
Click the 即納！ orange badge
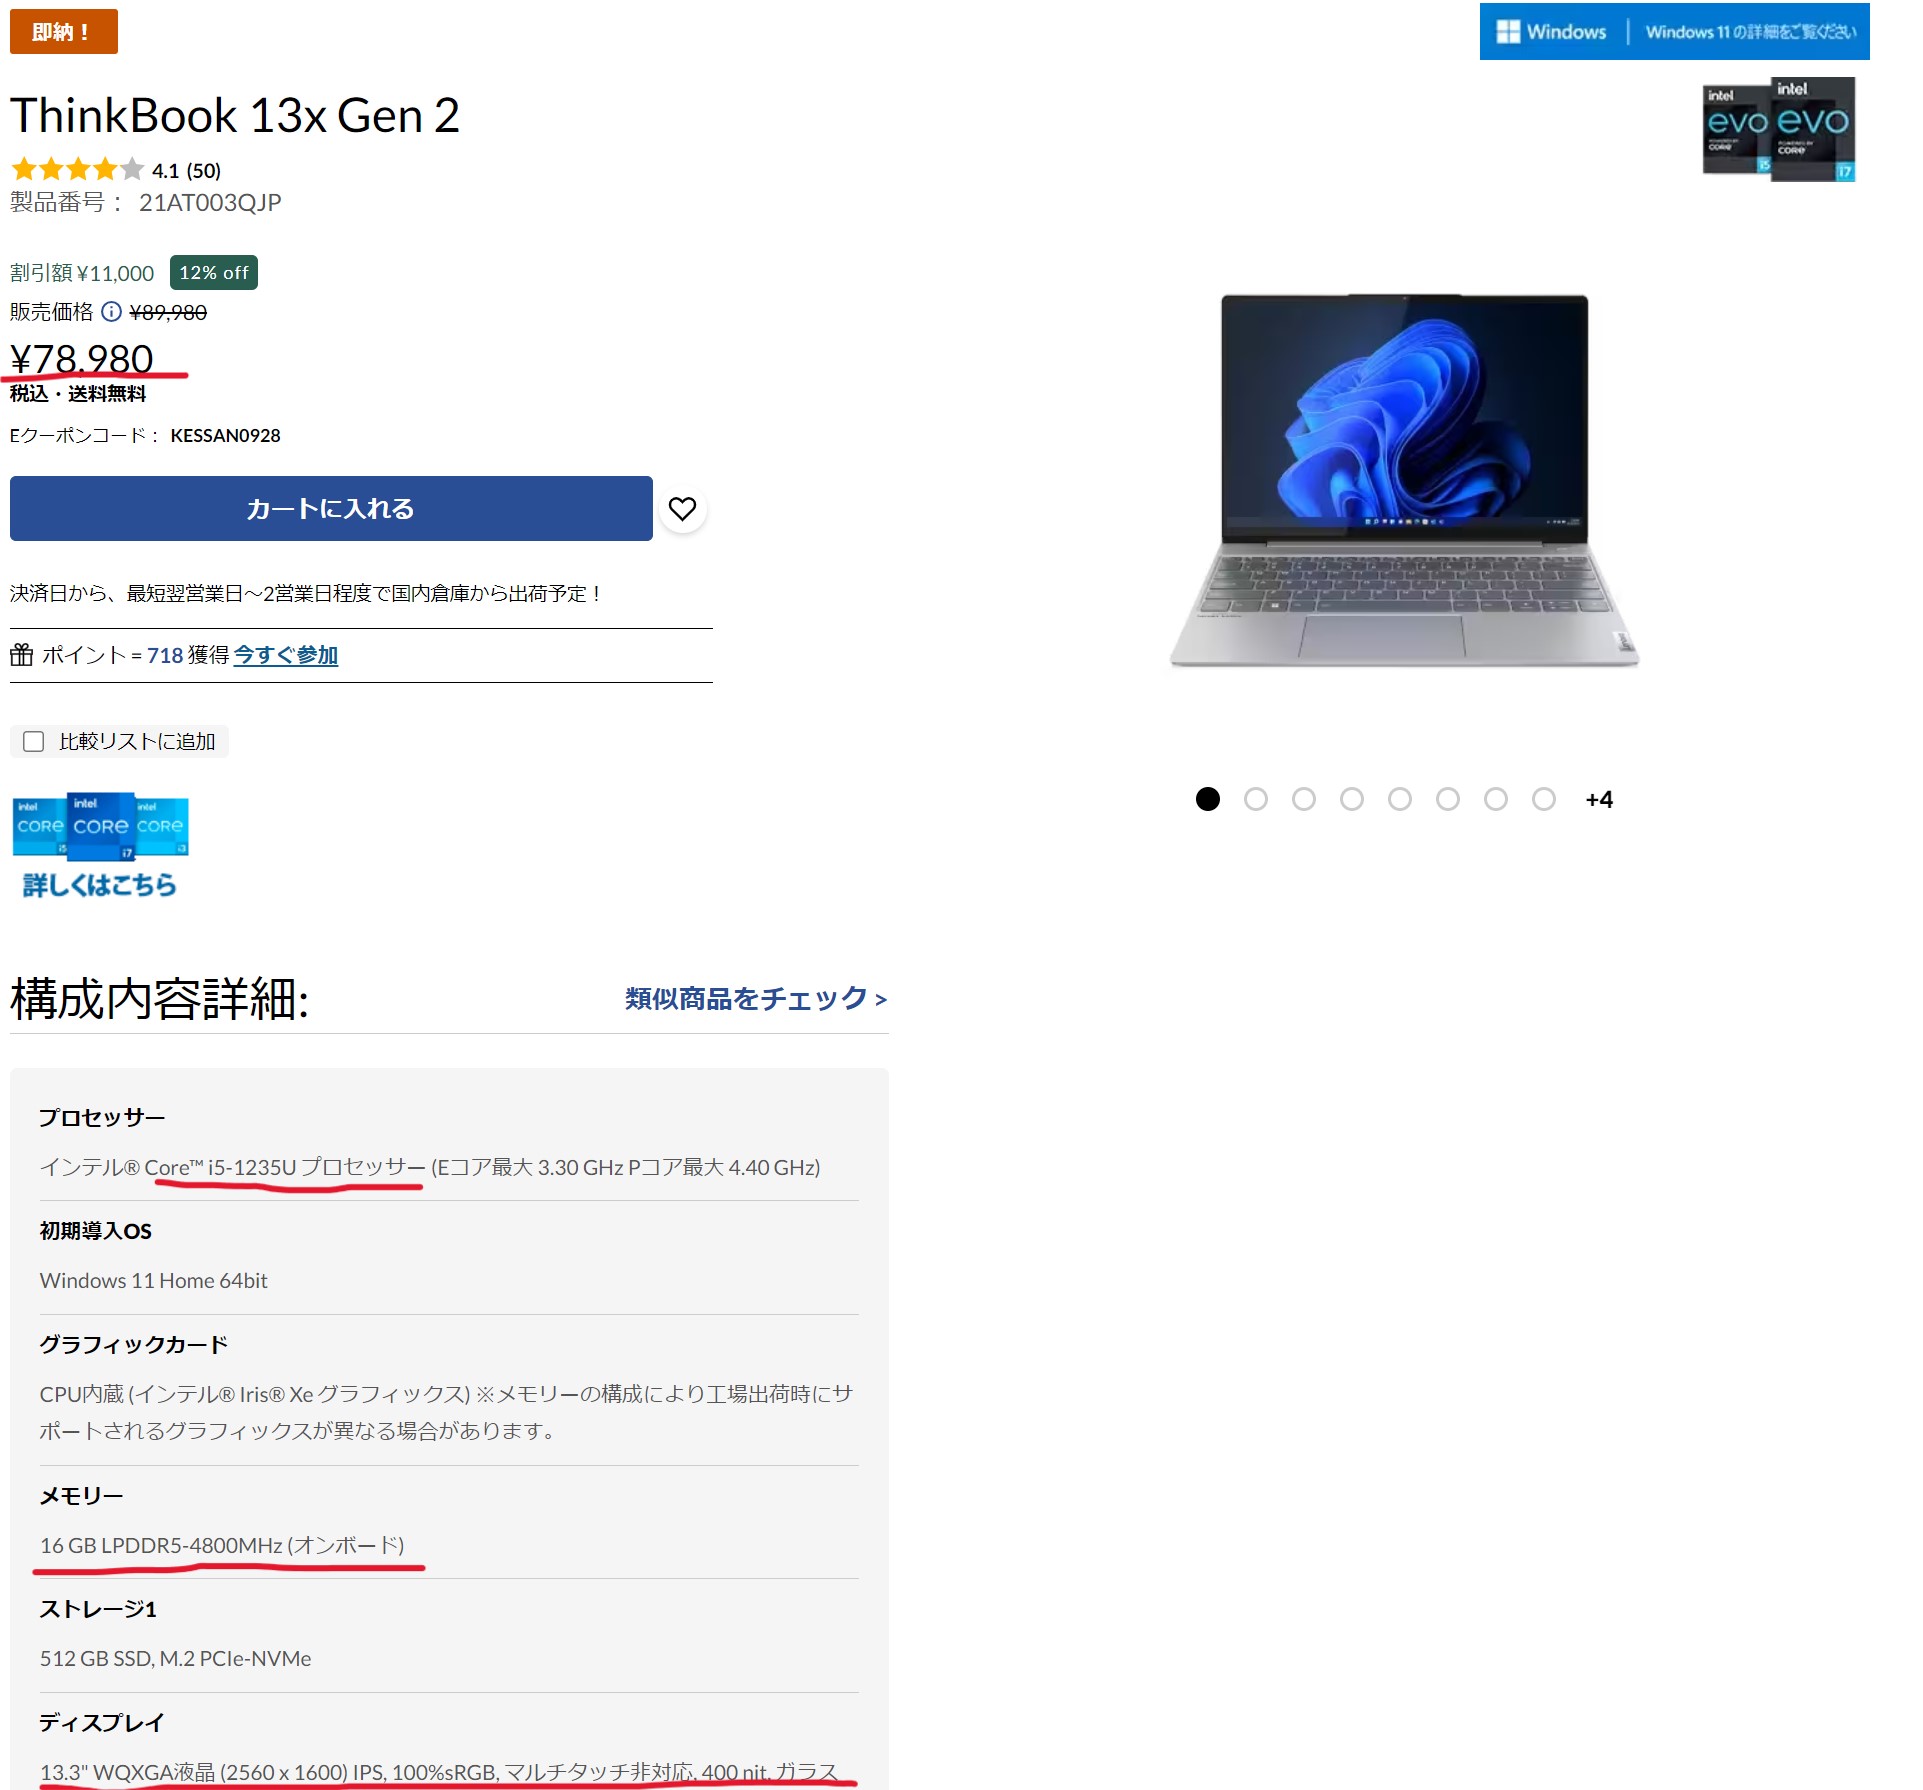tap(64, 31)
